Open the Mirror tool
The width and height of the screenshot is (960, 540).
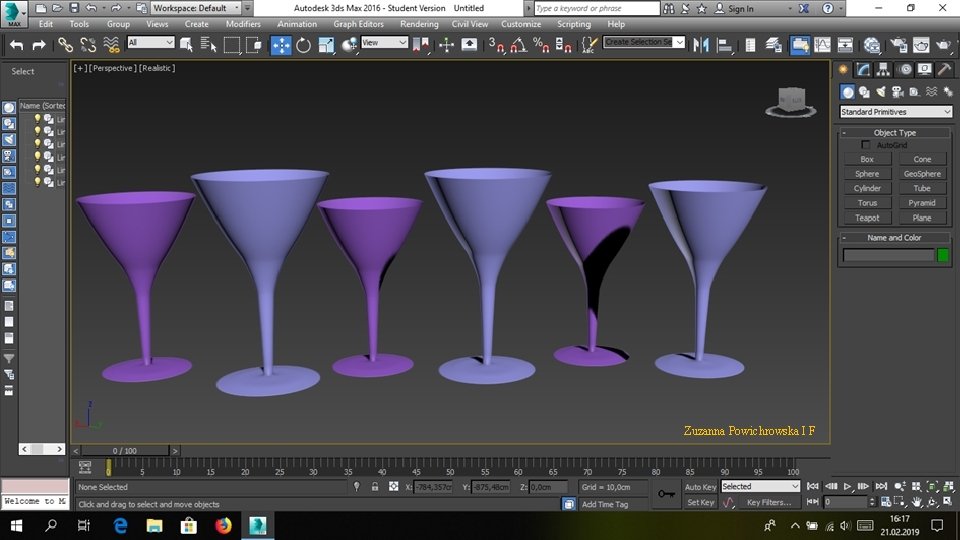(x=701, y=45)
